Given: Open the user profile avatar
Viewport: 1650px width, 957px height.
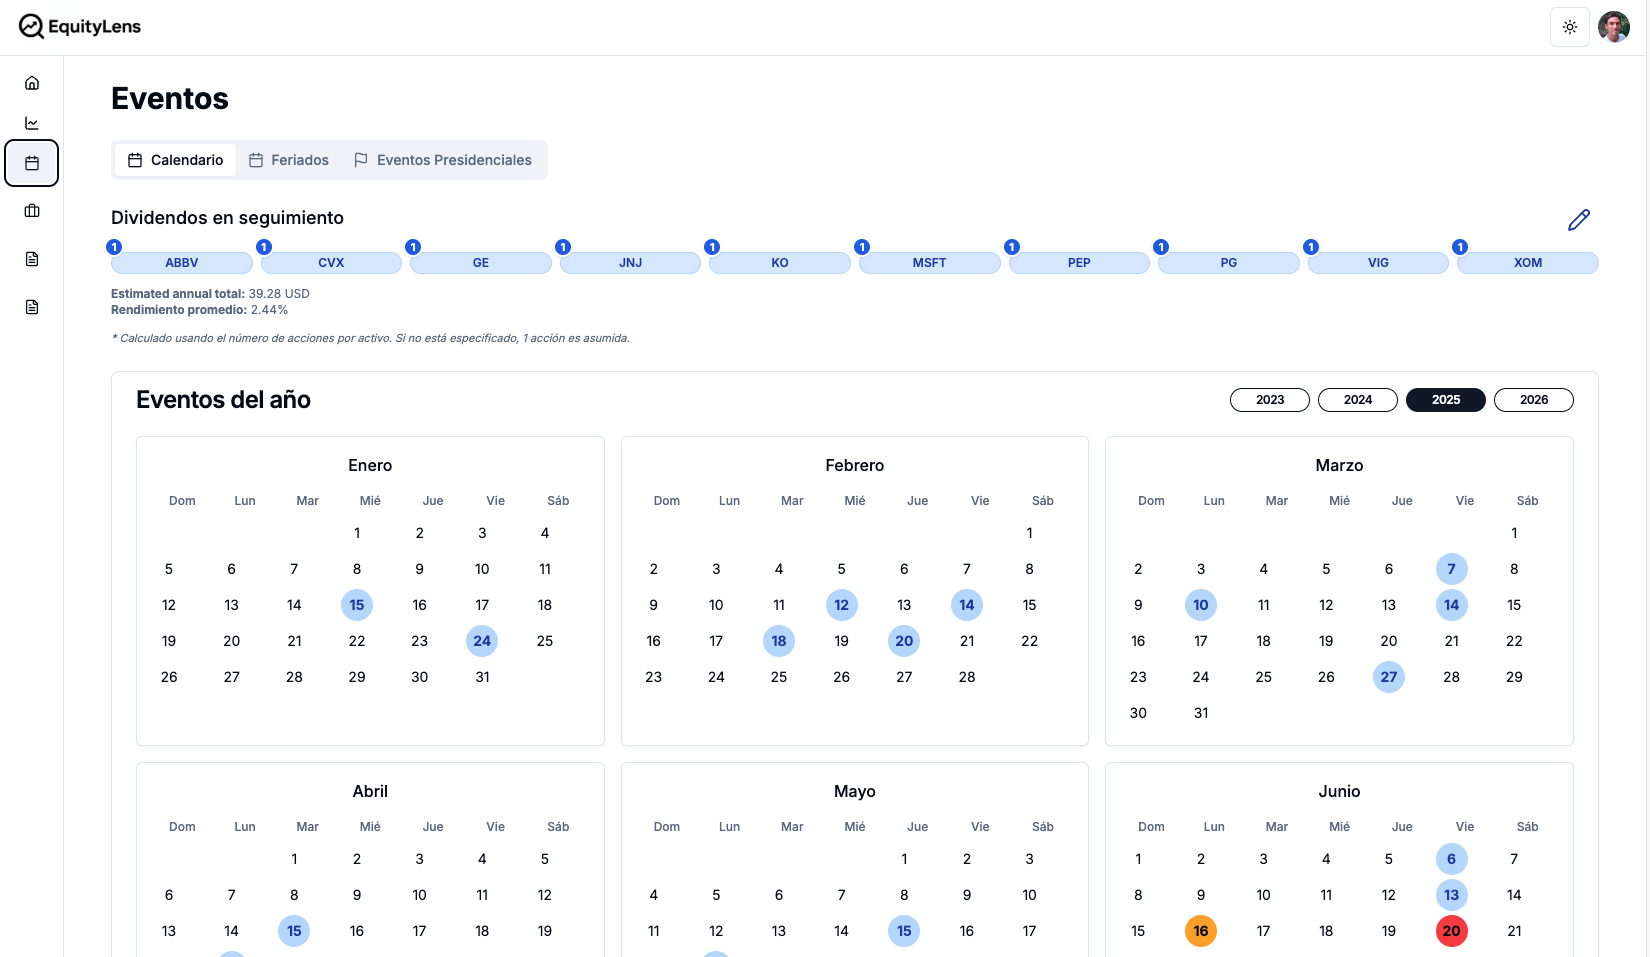Looking at the screenshot, I should pyautogui.click(x=1613, y=27).
